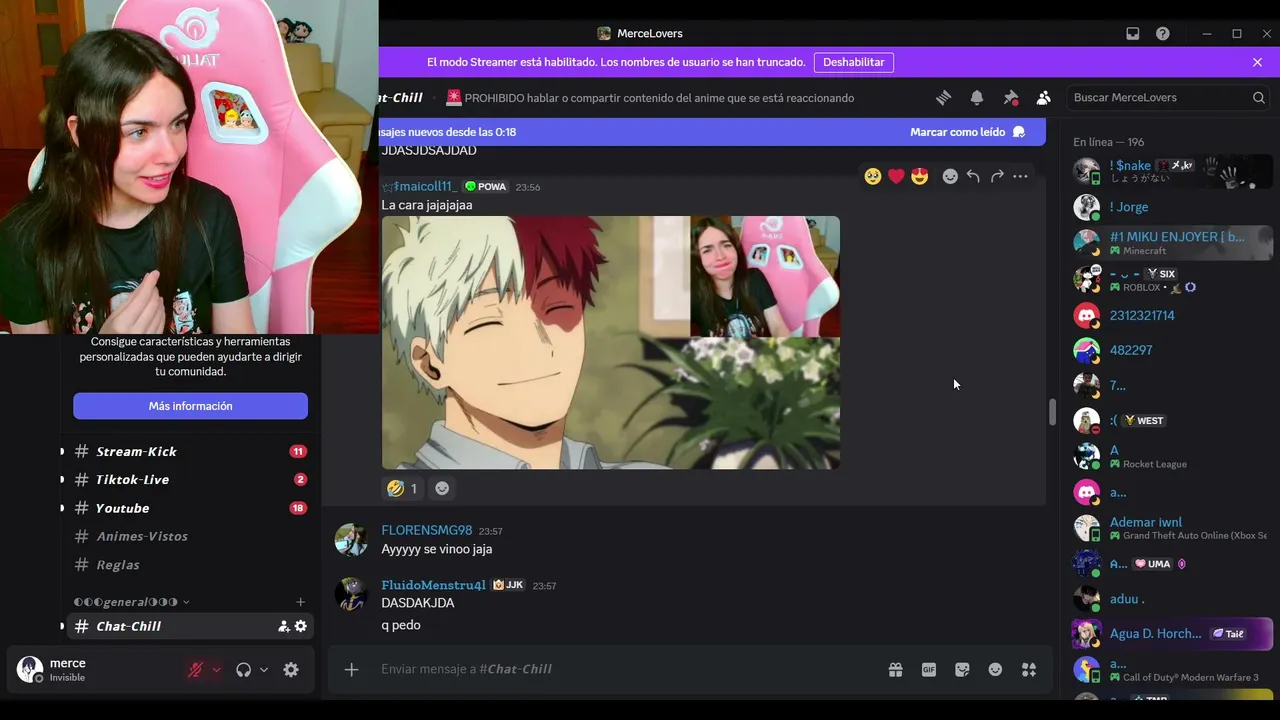Open member aduu .

tap(1172, 599)
